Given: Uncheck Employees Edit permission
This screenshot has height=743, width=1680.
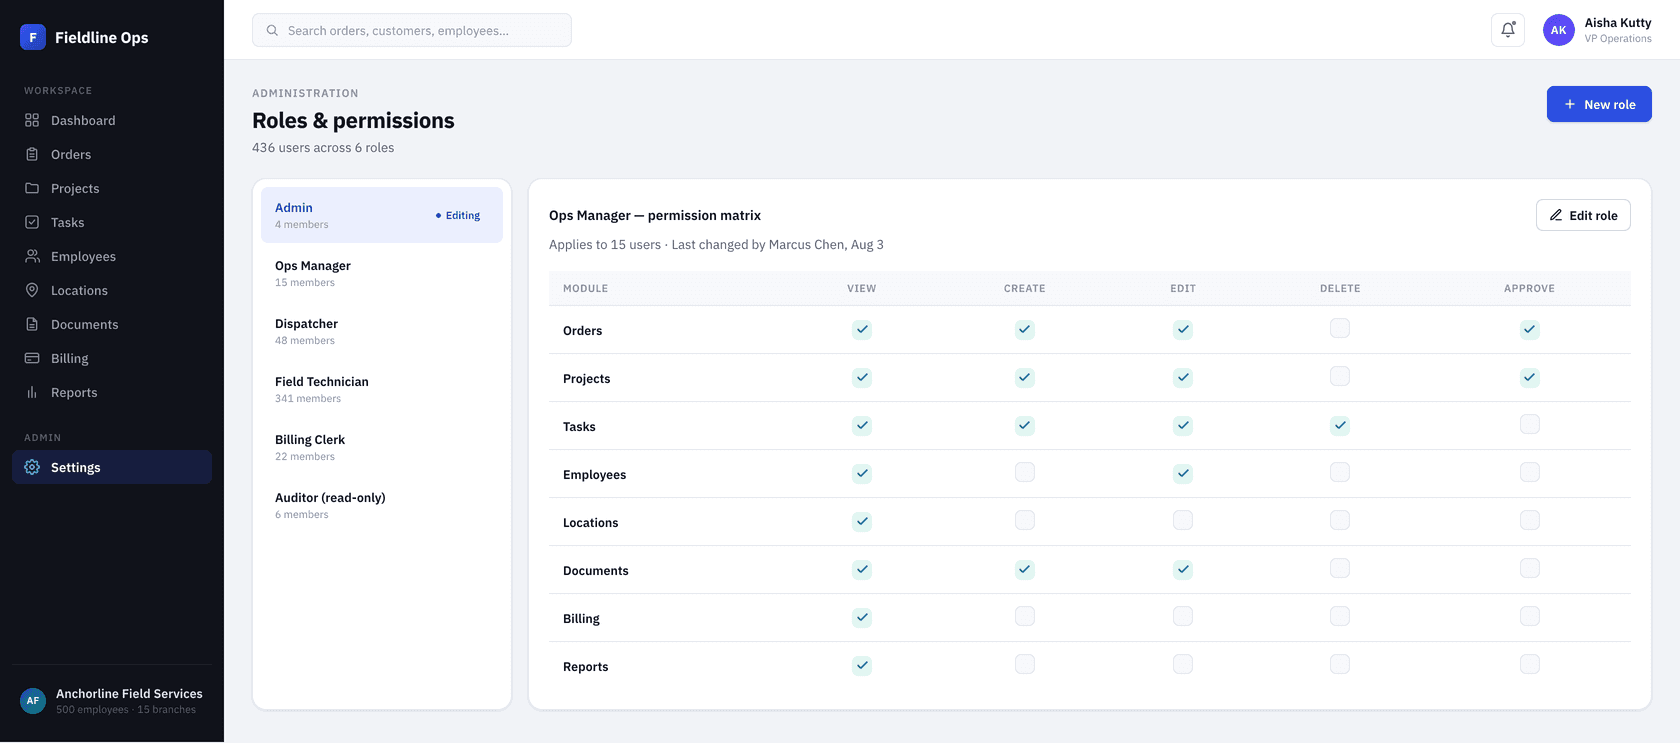Looking at the screenshot, I should point(1183,473).
